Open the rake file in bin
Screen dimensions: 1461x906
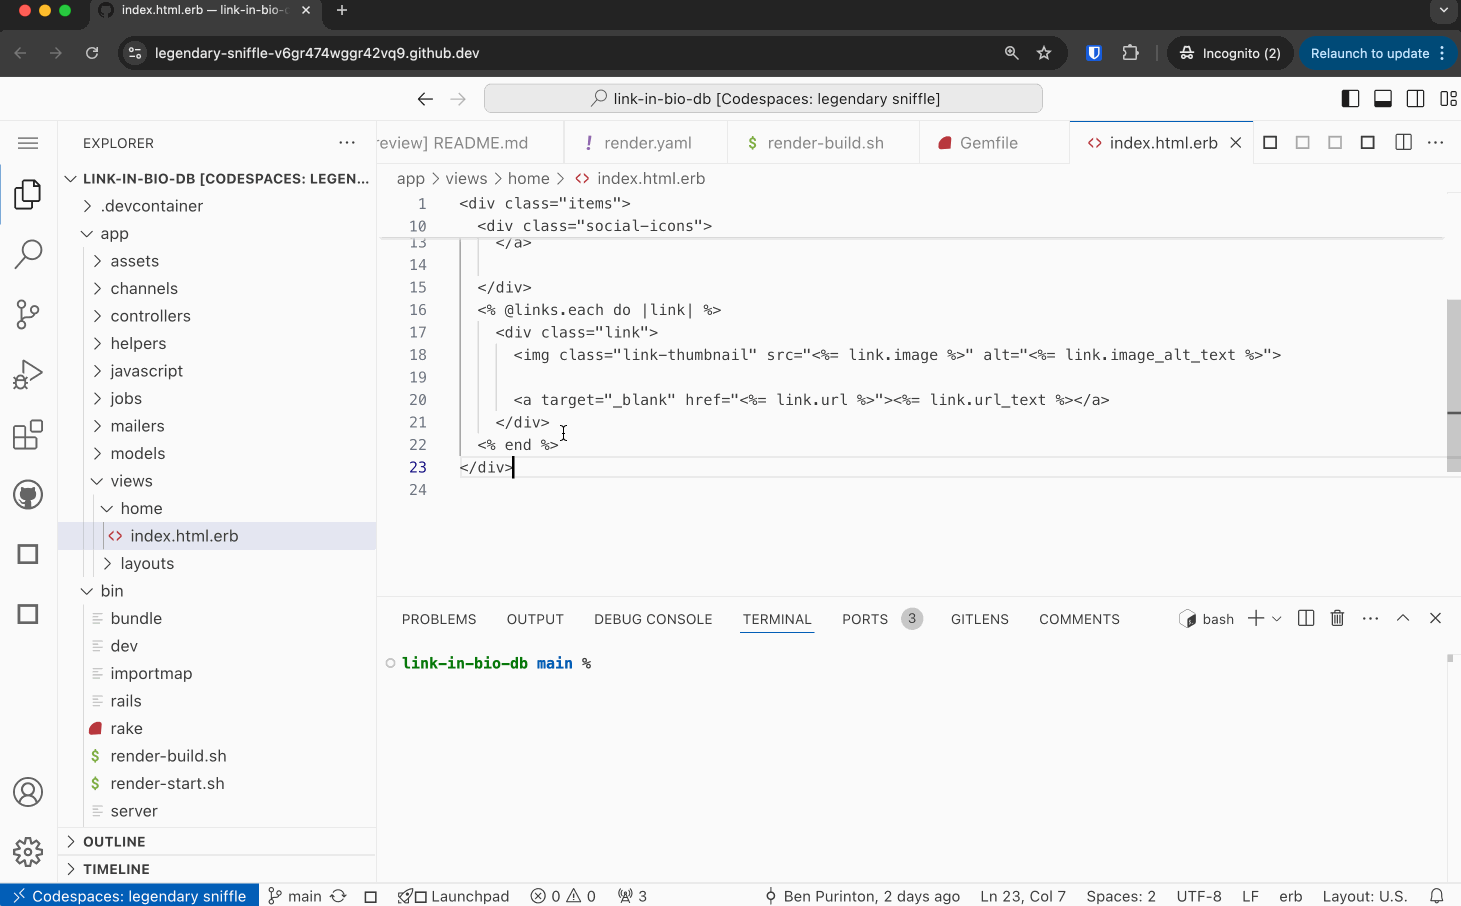(217, 729)
